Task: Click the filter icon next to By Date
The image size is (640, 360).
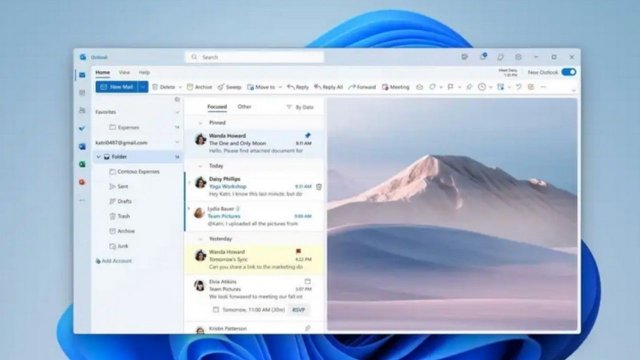Action: (289, 107)
